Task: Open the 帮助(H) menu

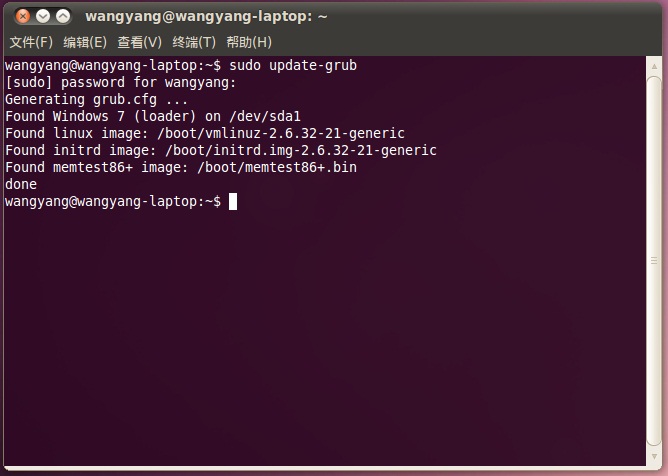Action: click(x=249, y=42)
